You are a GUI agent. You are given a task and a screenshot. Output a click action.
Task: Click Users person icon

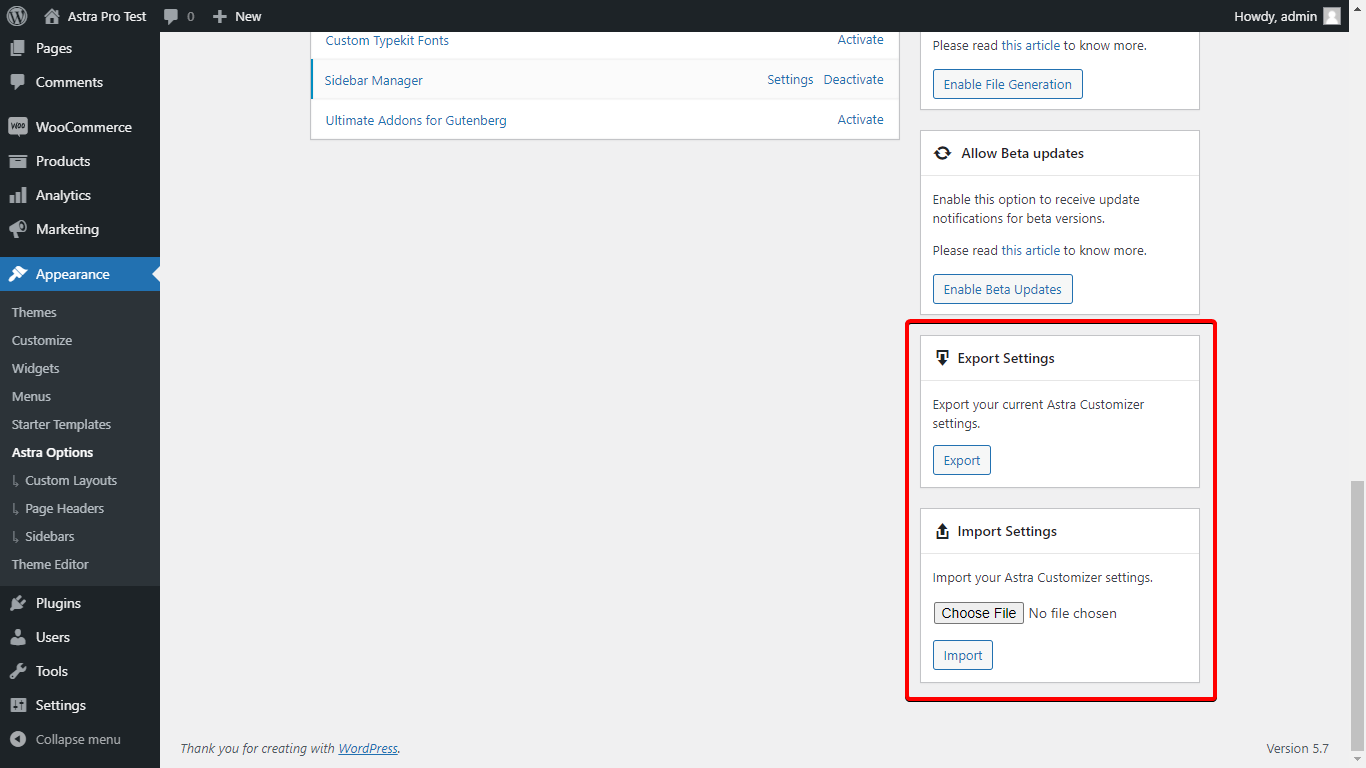coord(18,637)
